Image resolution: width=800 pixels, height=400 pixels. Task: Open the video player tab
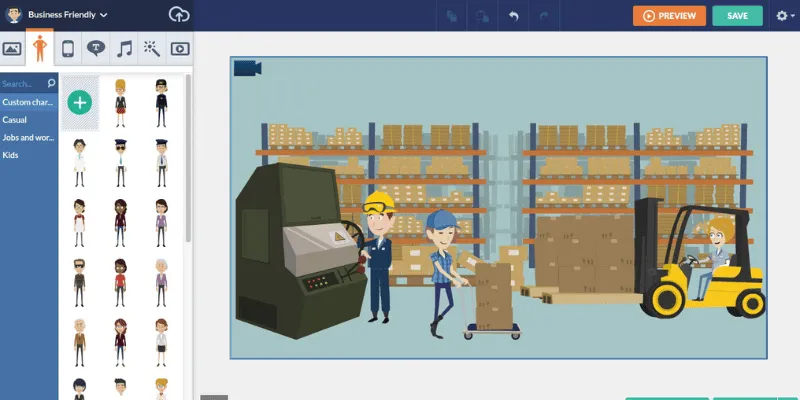(180, 49)
